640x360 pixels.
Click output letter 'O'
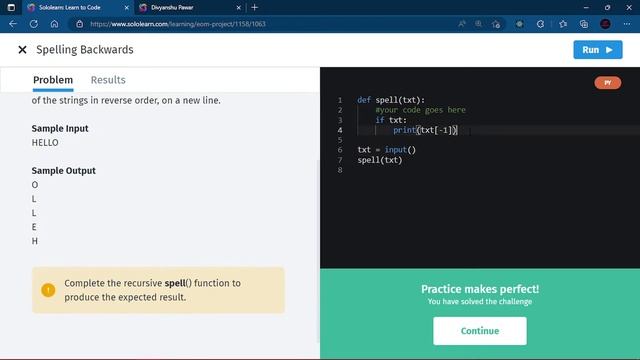(35, 185)
